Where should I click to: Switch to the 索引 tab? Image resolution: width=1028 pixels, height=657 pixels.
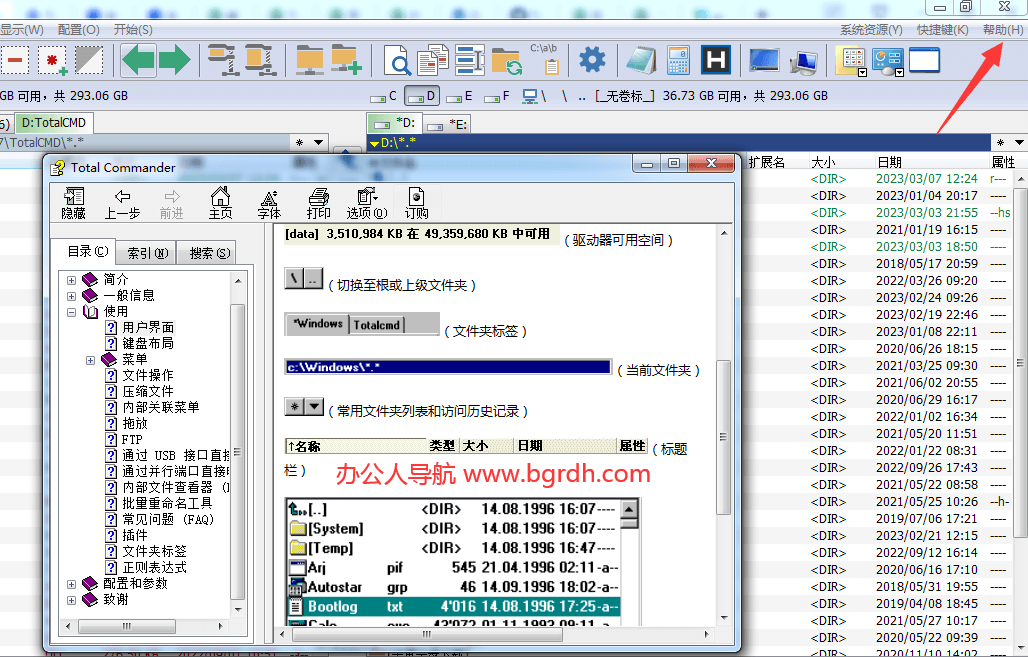point(146,253)
